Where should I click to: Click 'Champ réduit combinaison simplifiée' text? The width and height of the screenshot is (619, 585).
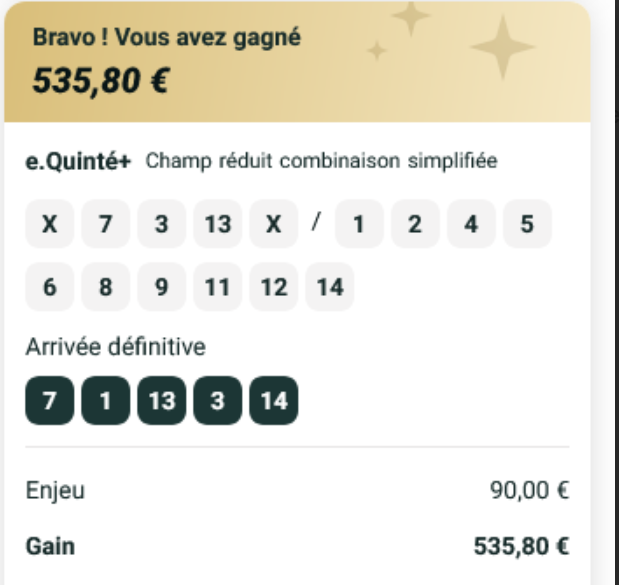click(x=321, y=162)
